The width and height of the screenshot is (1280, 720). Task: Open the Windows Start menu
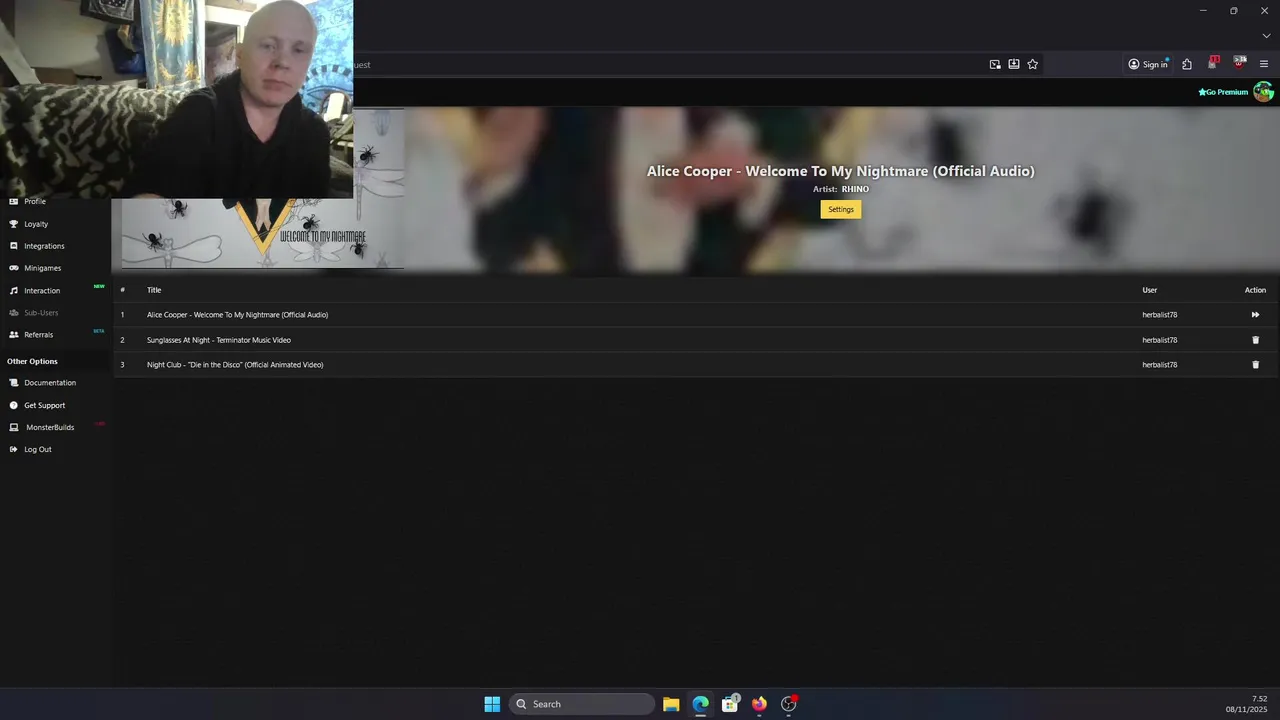(492, 704)
